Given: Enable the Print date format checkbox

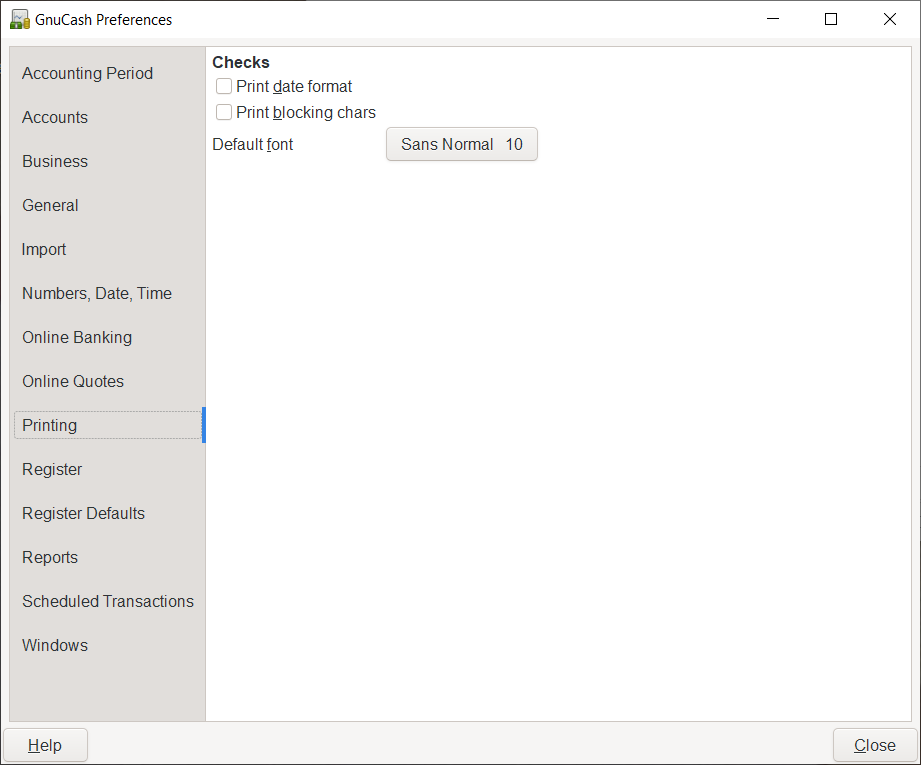Looking at the screenshot, I should (x=224, y=87).
